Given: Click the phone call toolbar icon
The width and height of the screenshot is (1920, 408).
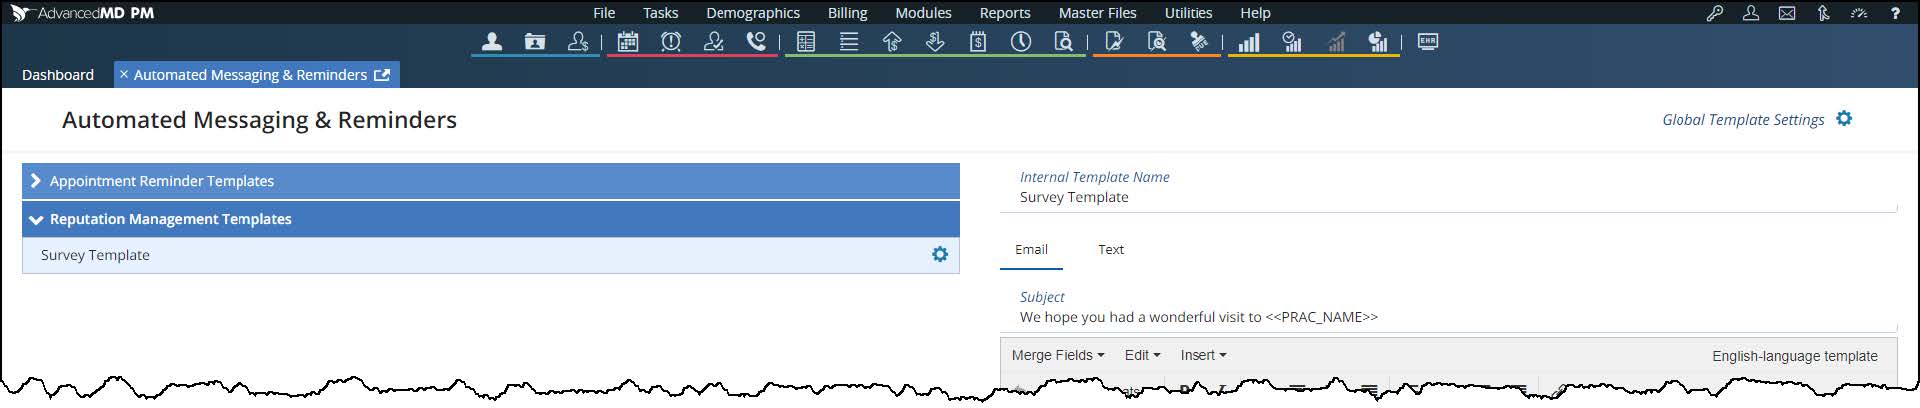Looking at the screenshot, I should [756, 42].
